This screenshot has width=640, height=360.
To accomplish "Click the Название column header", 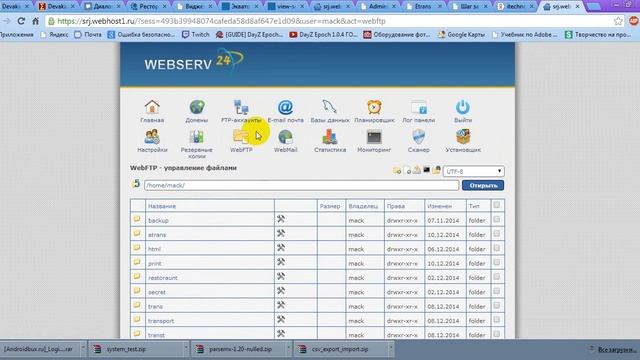I will (x=162, y=206).
